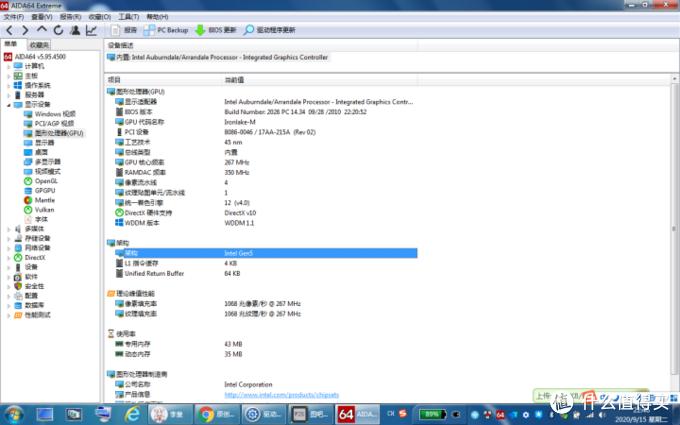
Task: Click the 安全性 shield icon in the tree
Action: [18, 286]
